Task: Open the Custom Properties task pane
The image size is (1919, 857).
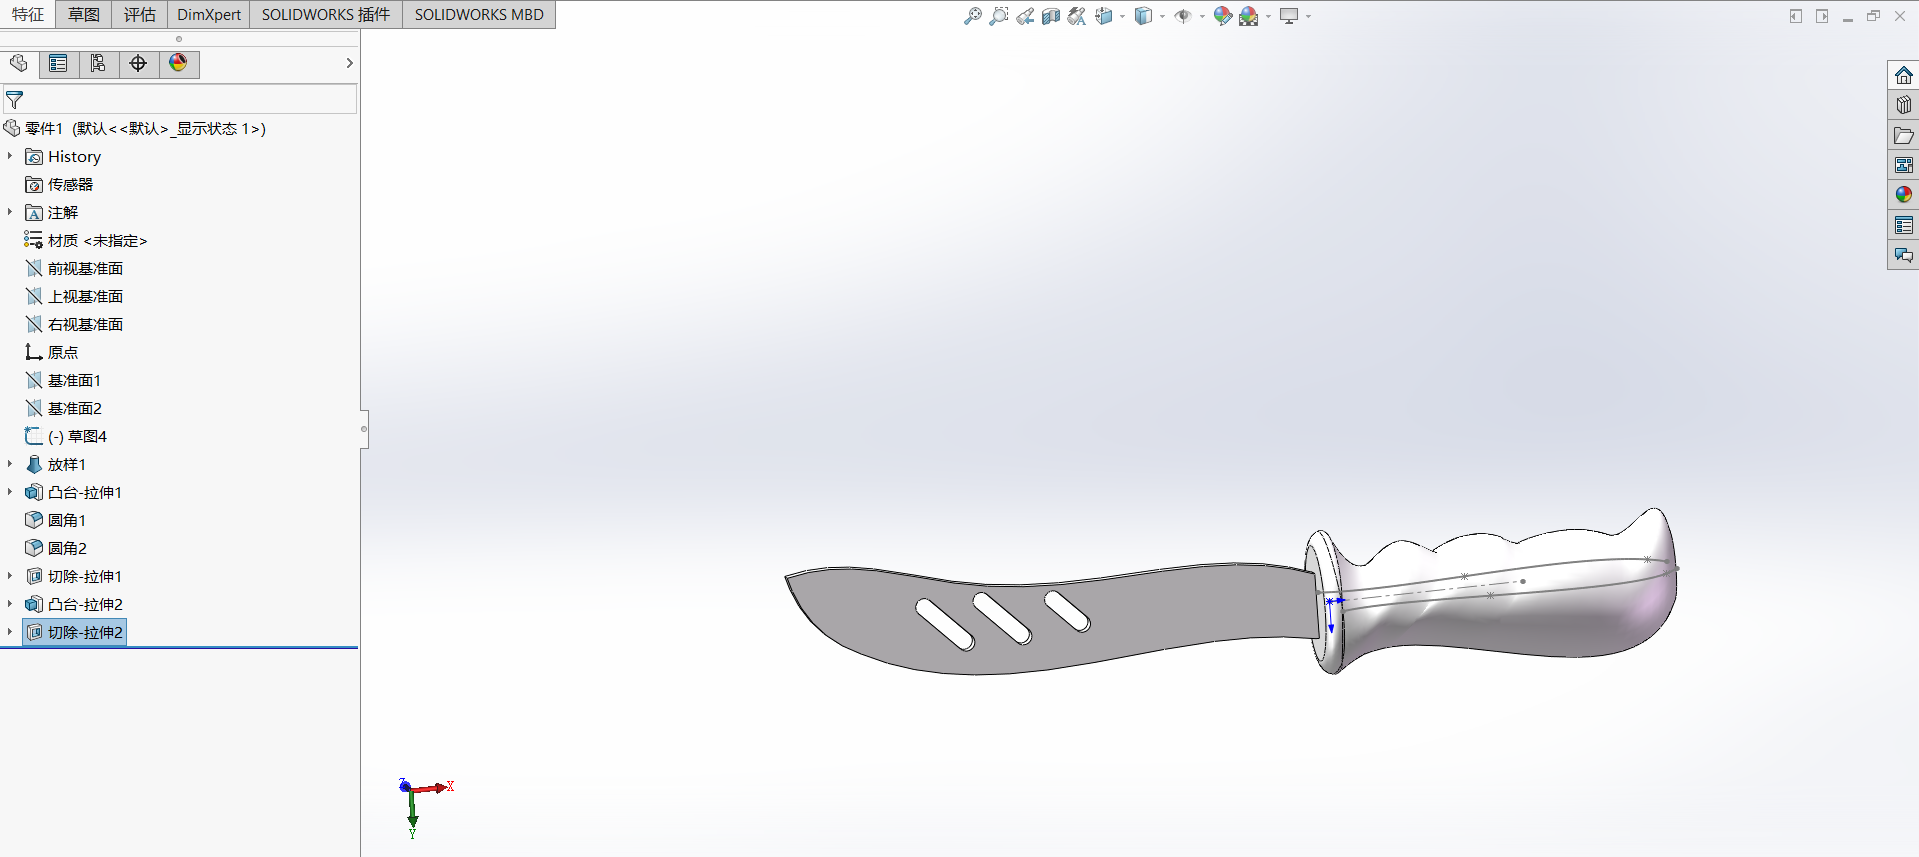Action: (1903, 225)
